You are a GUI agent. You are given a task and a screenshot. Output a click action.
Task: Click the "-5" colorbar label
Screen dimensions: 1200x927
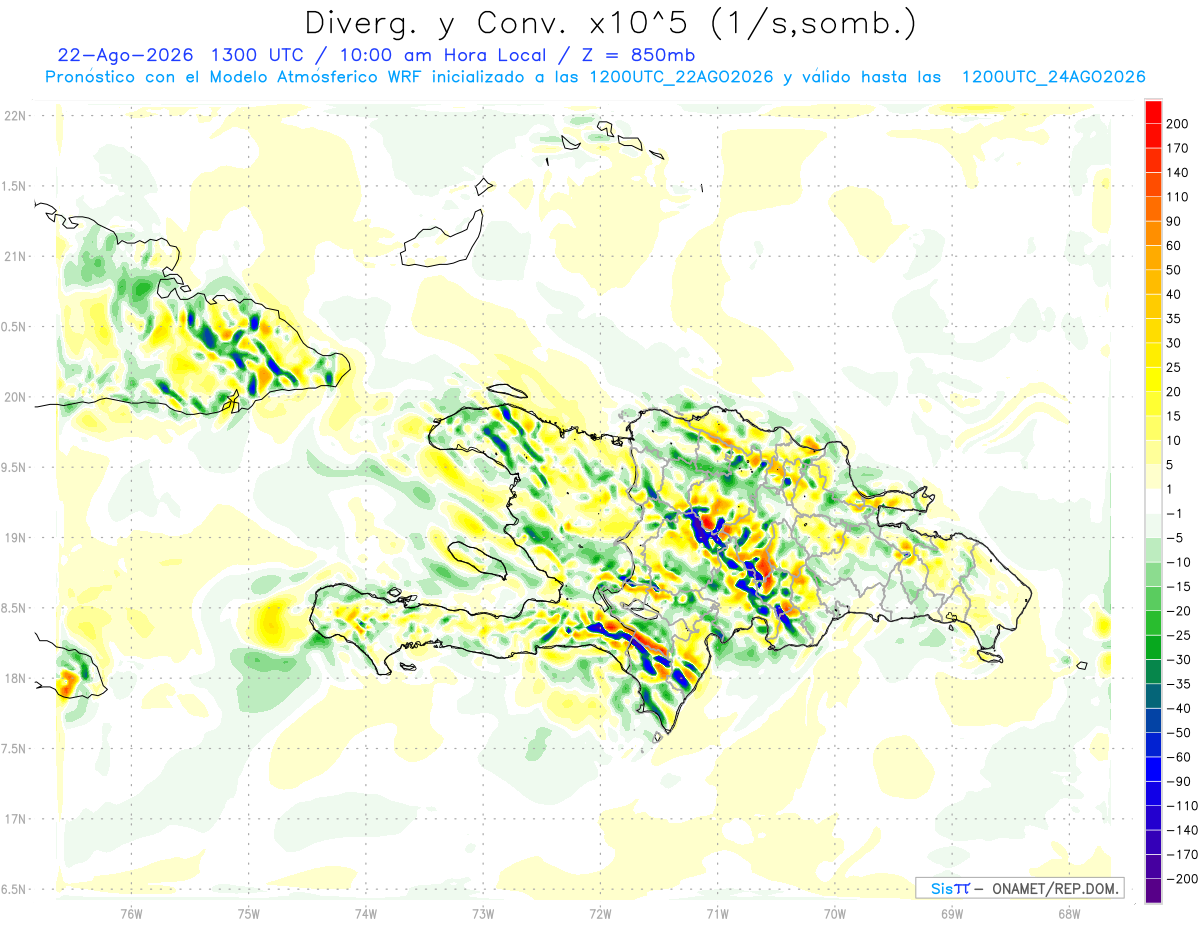(1174, 538)
